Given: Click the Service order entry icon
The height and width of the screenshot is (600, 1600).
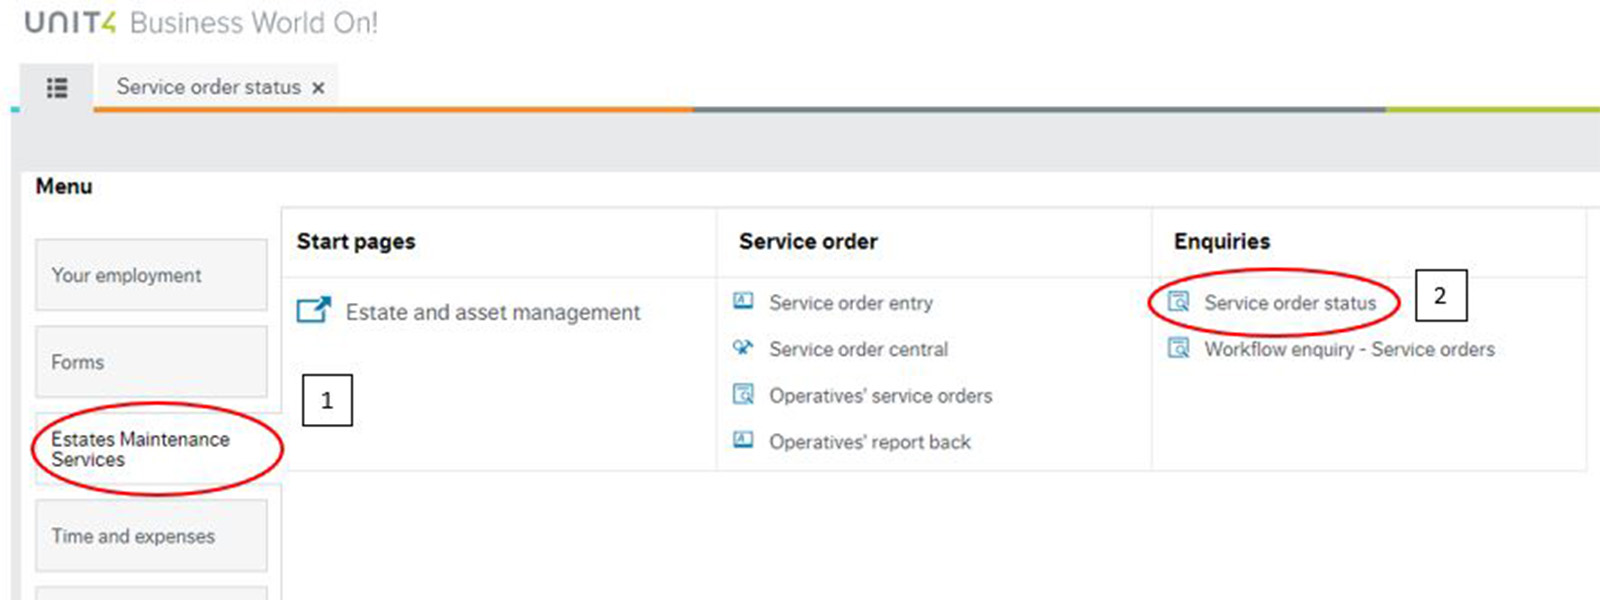Looking at the screenshot, I should click(743, 301).
